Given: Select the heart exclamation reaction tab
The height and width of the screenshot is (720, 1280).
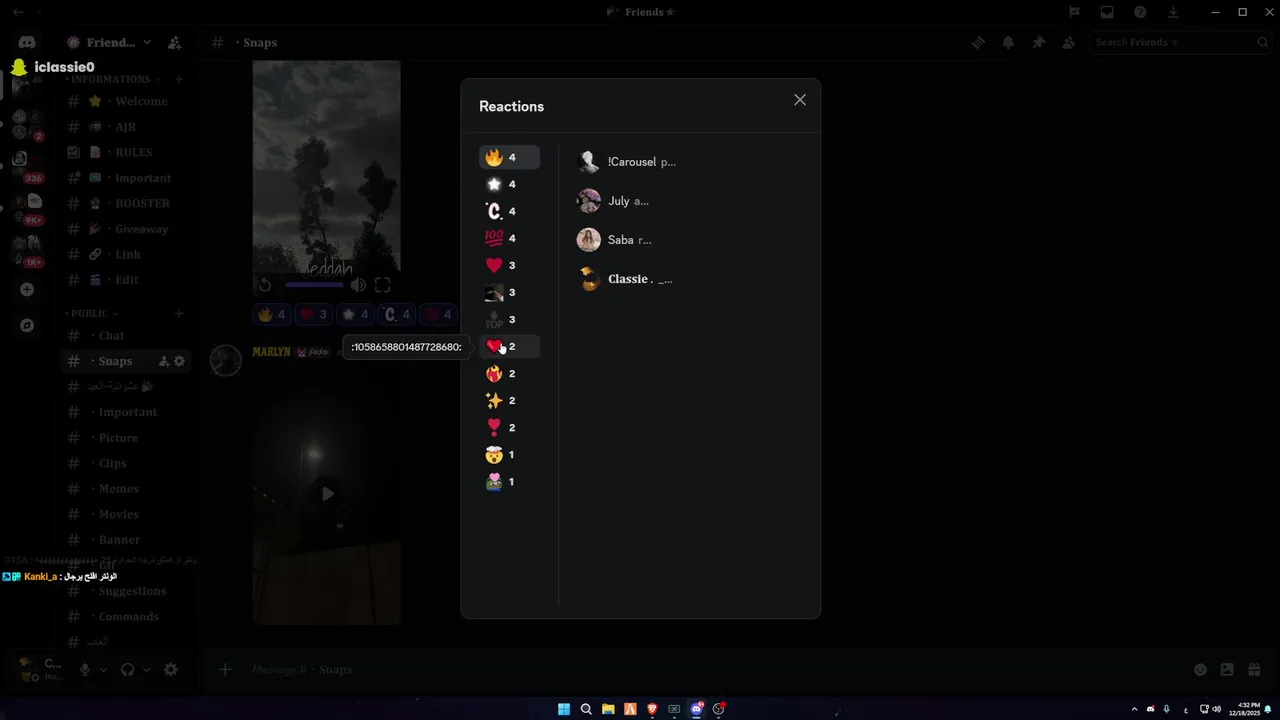Looking at the screenshot, I should pyautogui.click(x=509, y=428).
